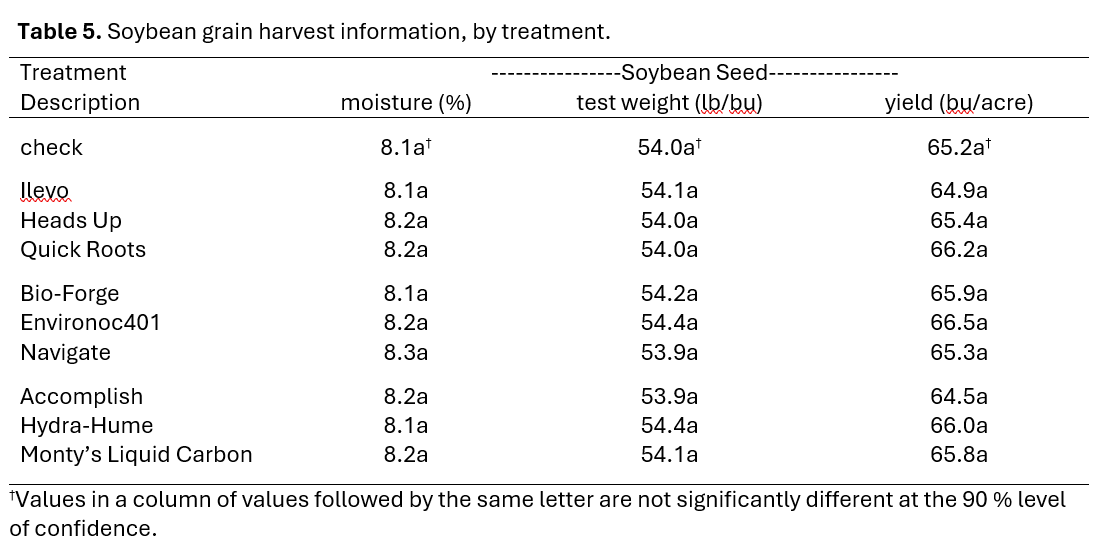
Task: Select the Bio-Forge treatment name
Action: [x=70, y=293]
